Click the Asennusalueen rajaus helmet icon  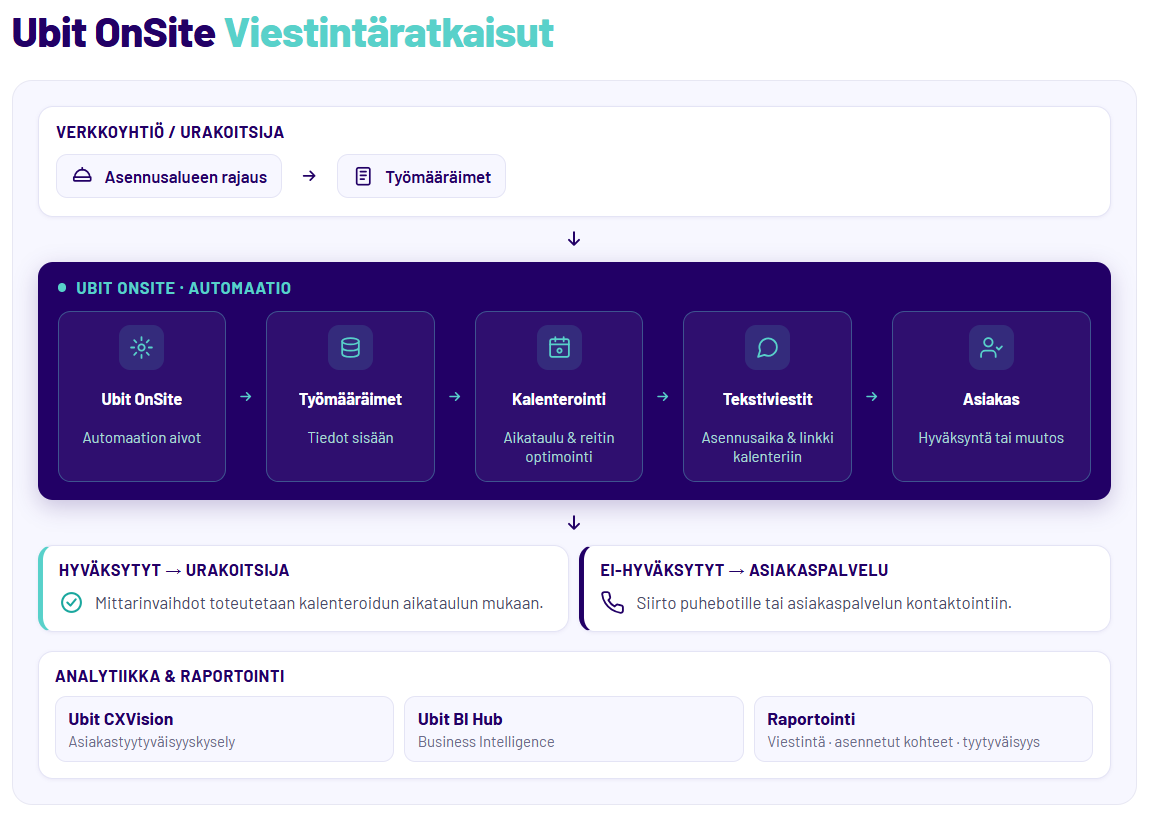[82, 175]
